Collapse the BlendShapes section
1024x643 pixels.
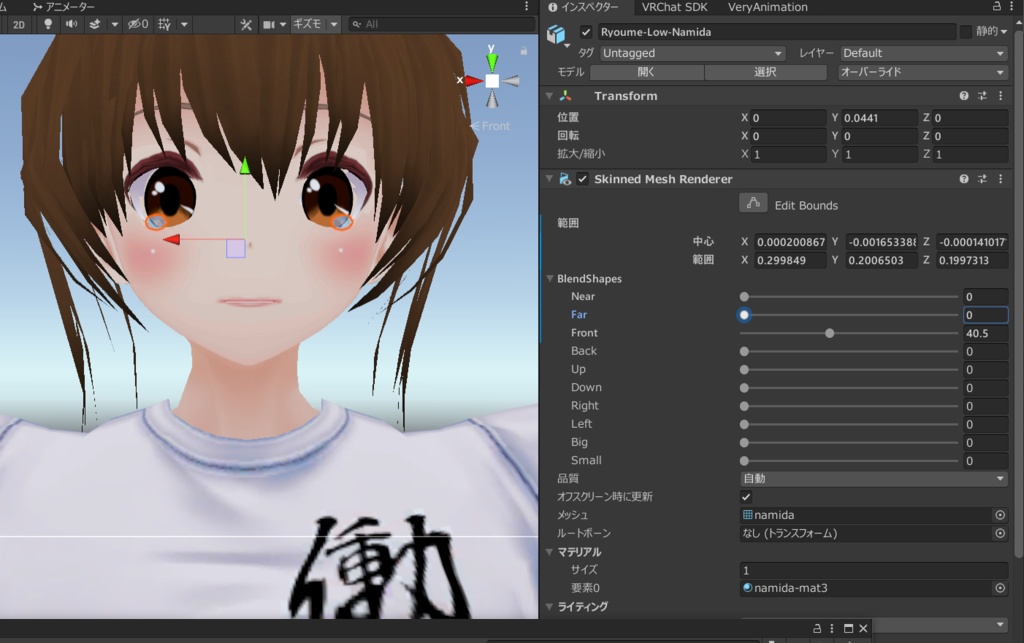pos(549,278)
